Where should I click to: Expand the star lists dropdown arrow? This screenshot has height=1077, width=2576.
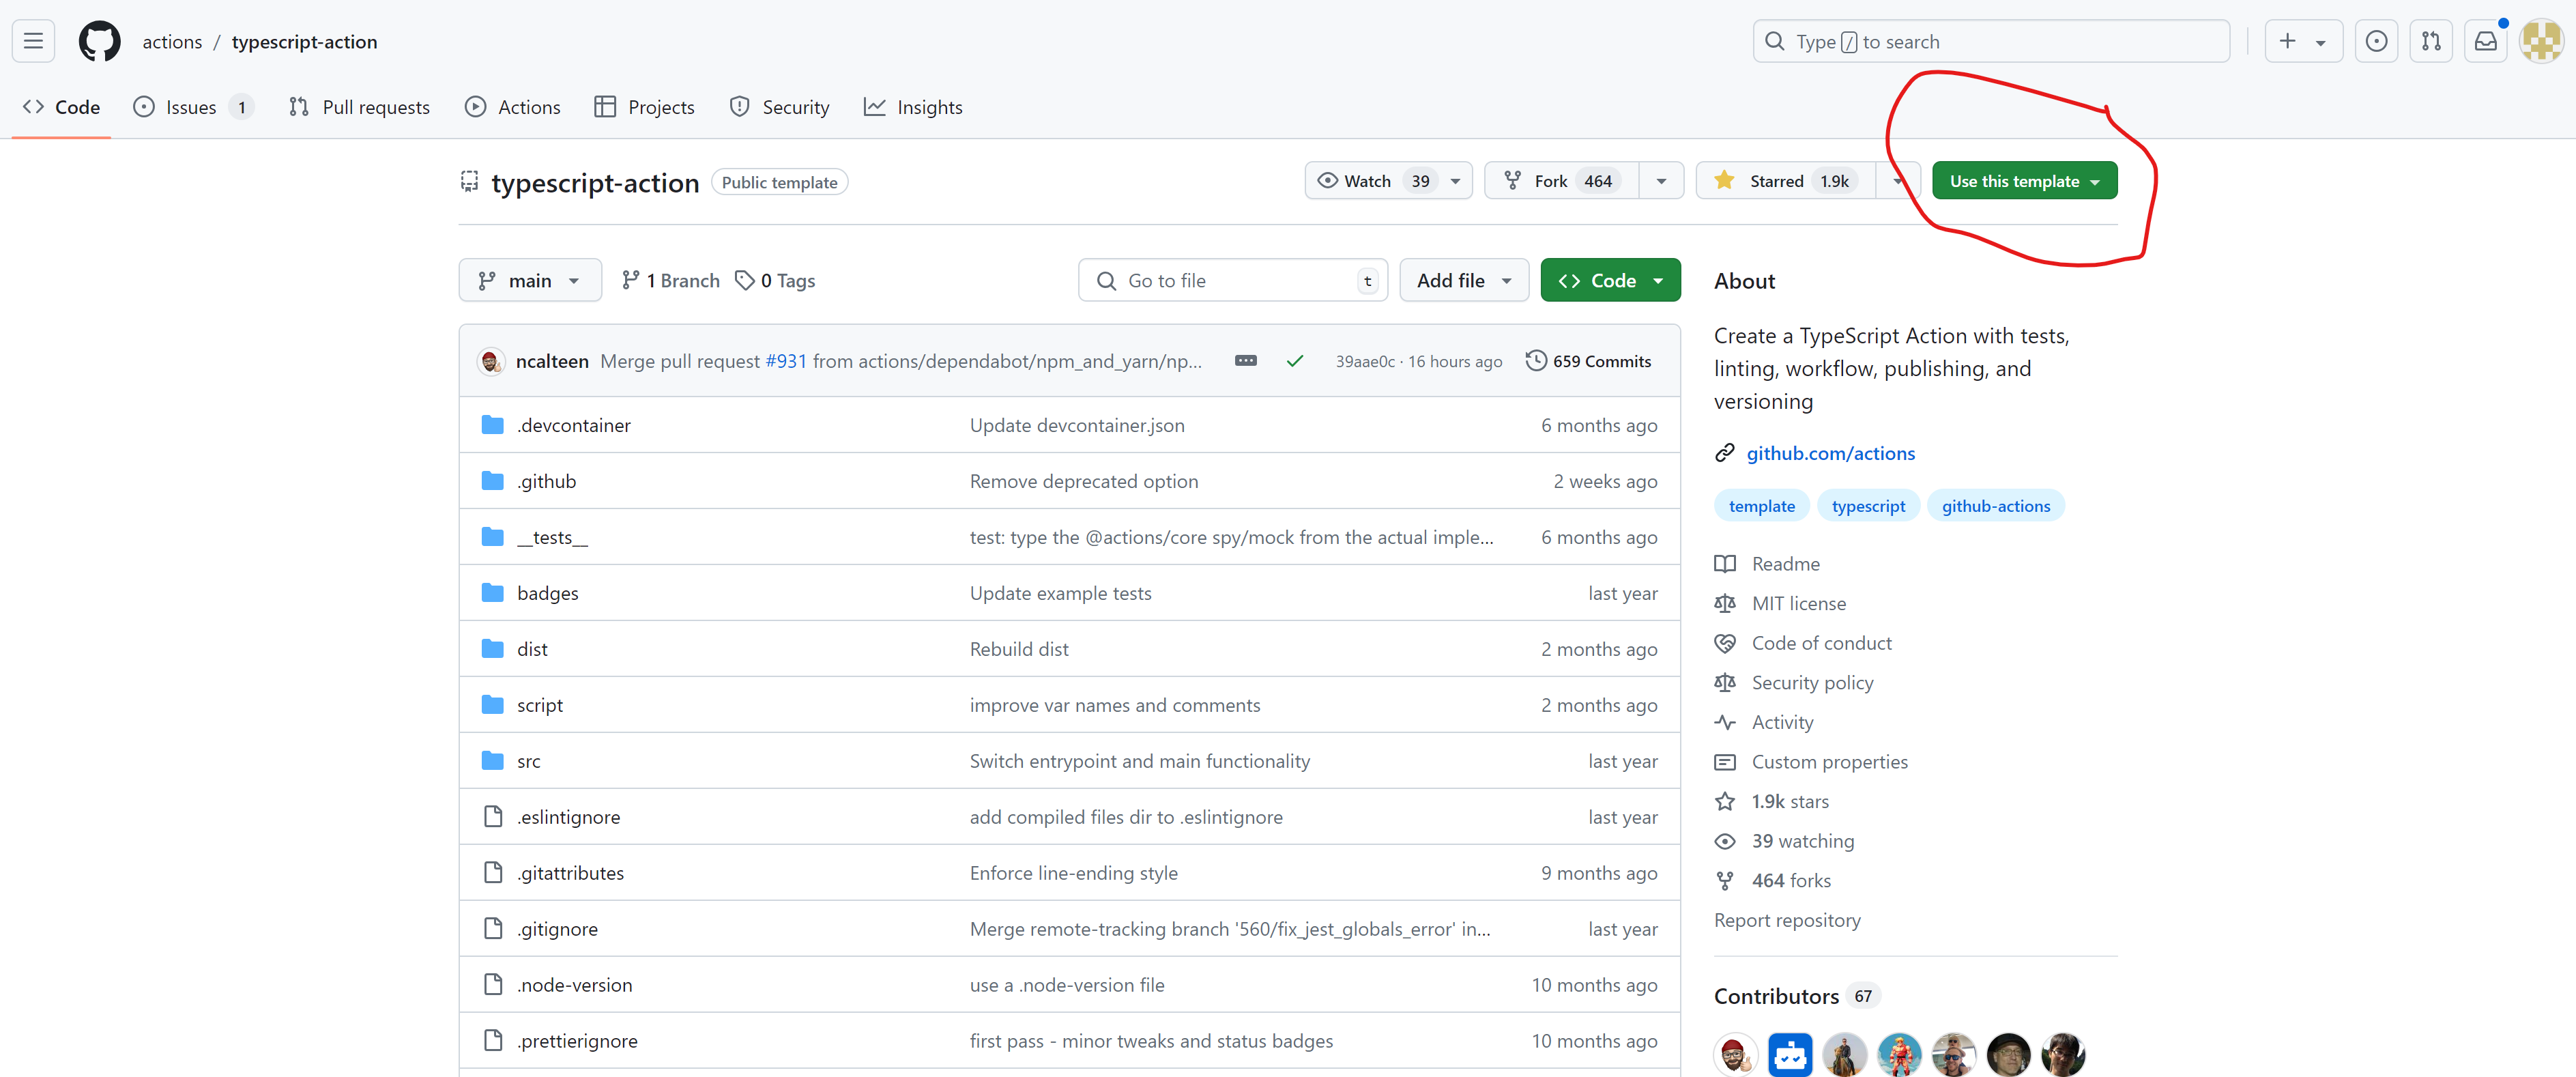[1897, 181]
